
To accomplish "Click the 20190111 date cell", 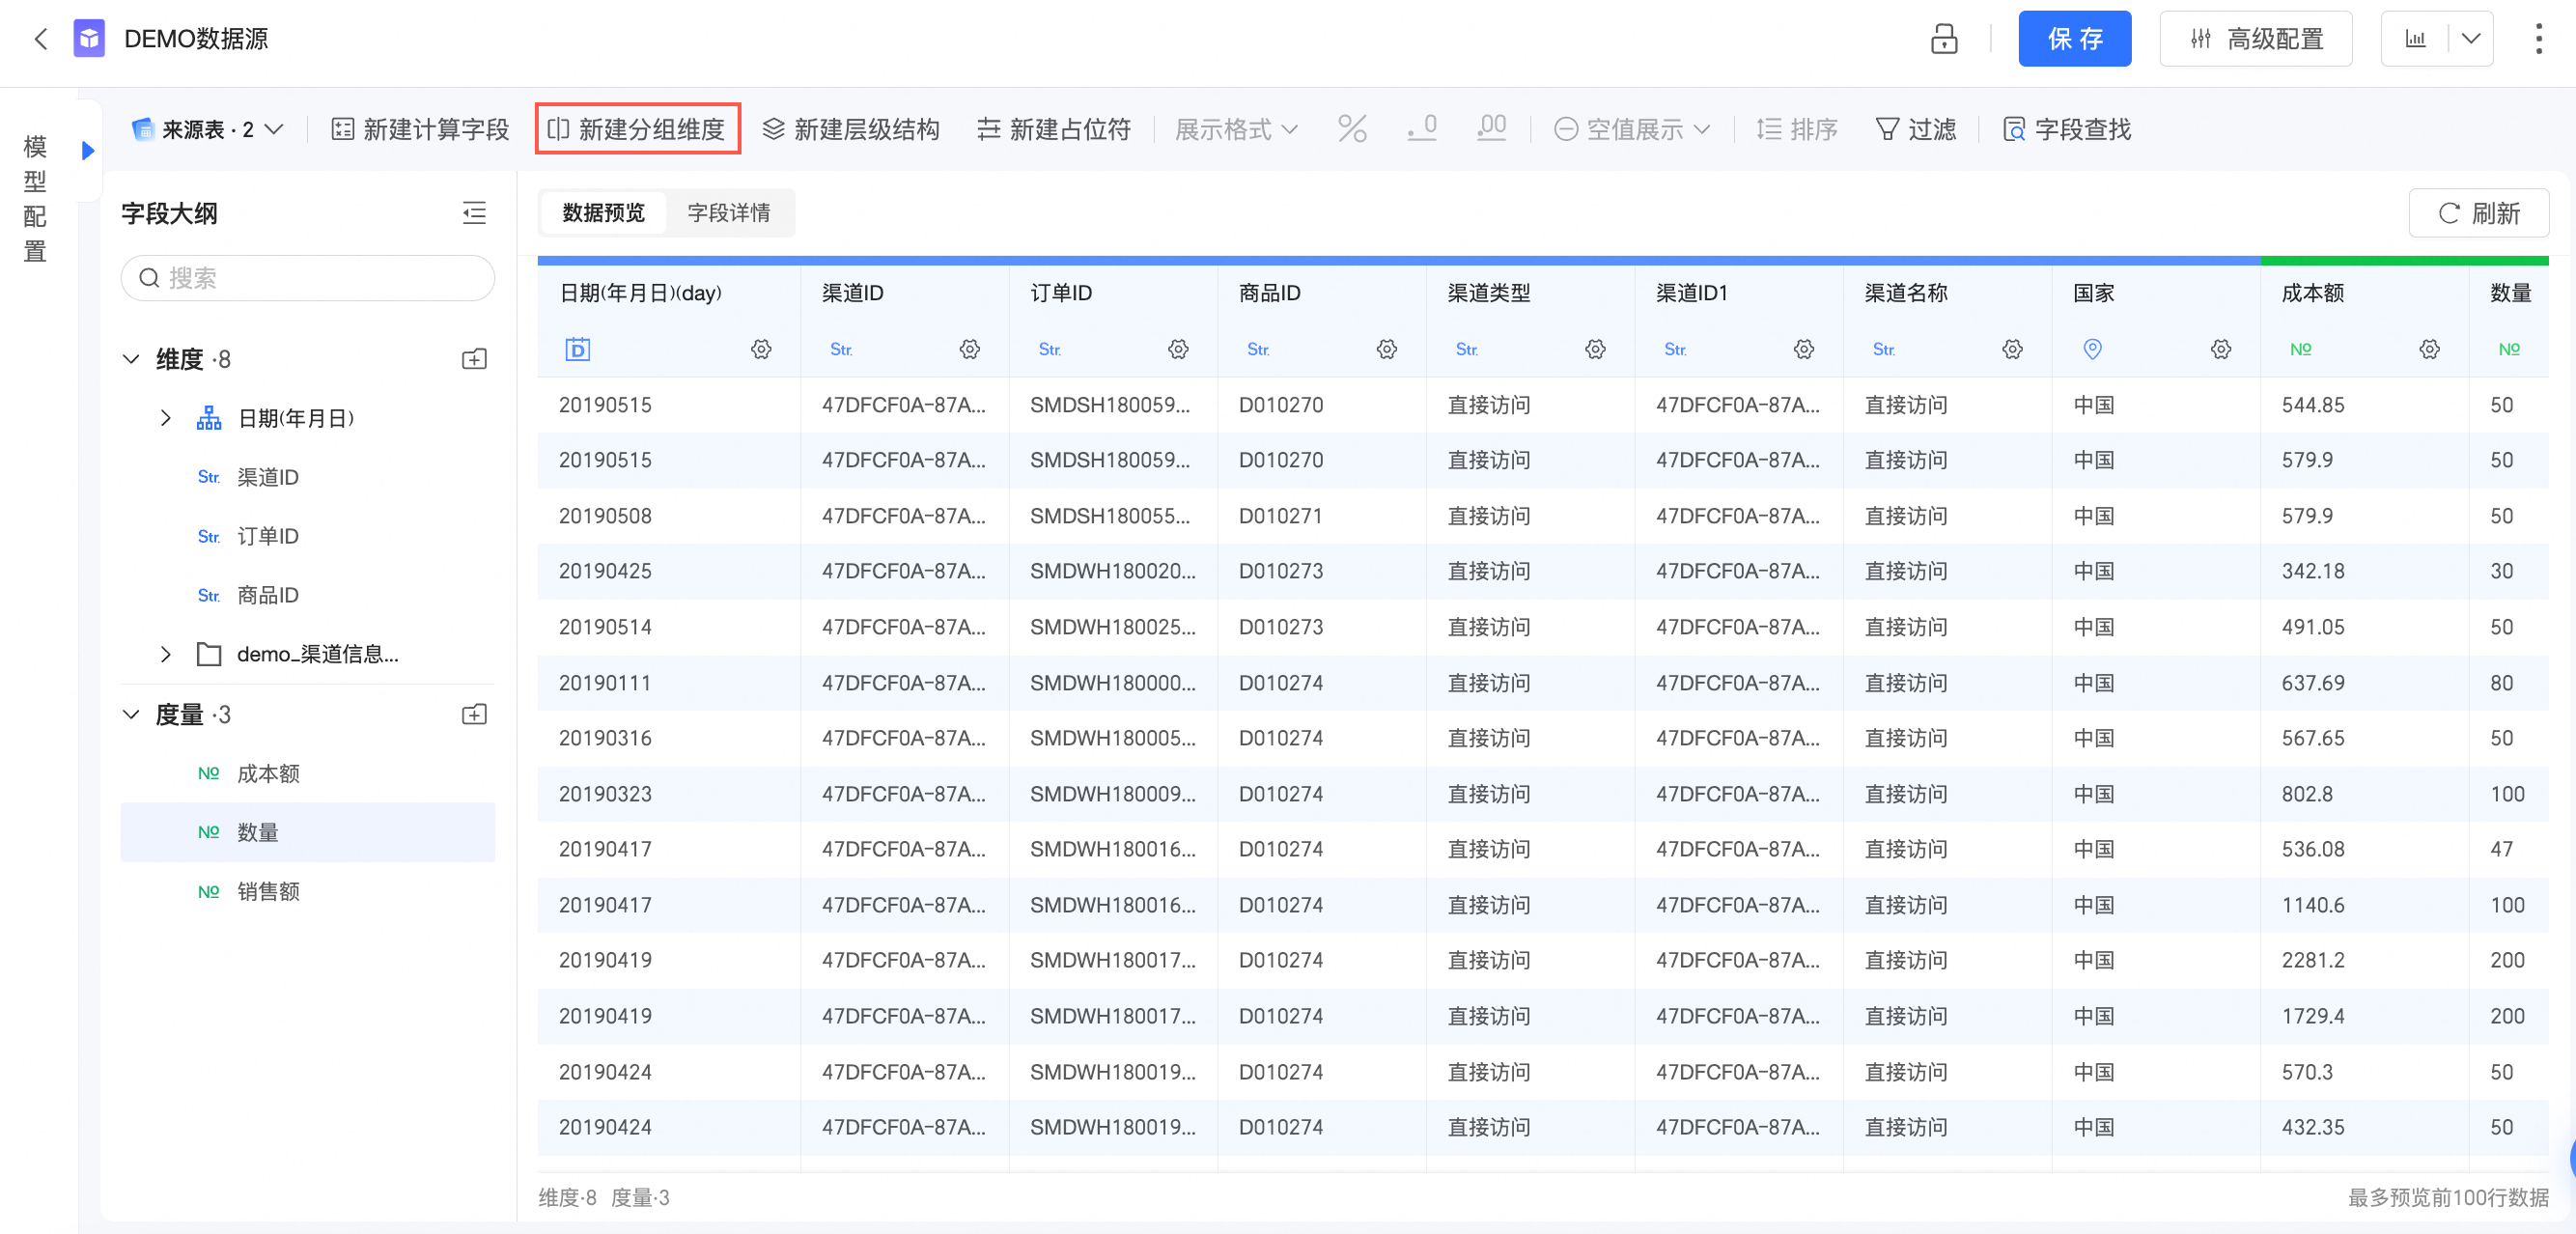I will click(605, 683).
